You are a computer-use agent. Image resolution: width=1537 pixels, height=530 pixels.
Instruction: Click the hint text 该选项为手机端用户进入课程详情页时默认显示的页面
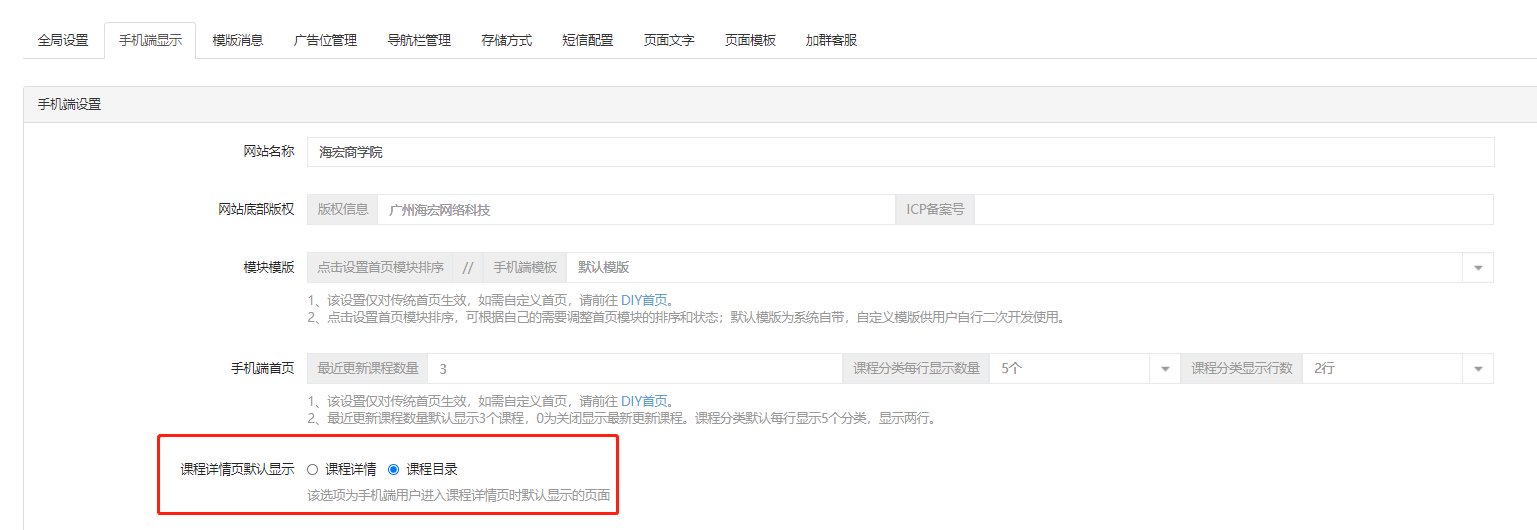pyautogui.click(x=458, y=495)
